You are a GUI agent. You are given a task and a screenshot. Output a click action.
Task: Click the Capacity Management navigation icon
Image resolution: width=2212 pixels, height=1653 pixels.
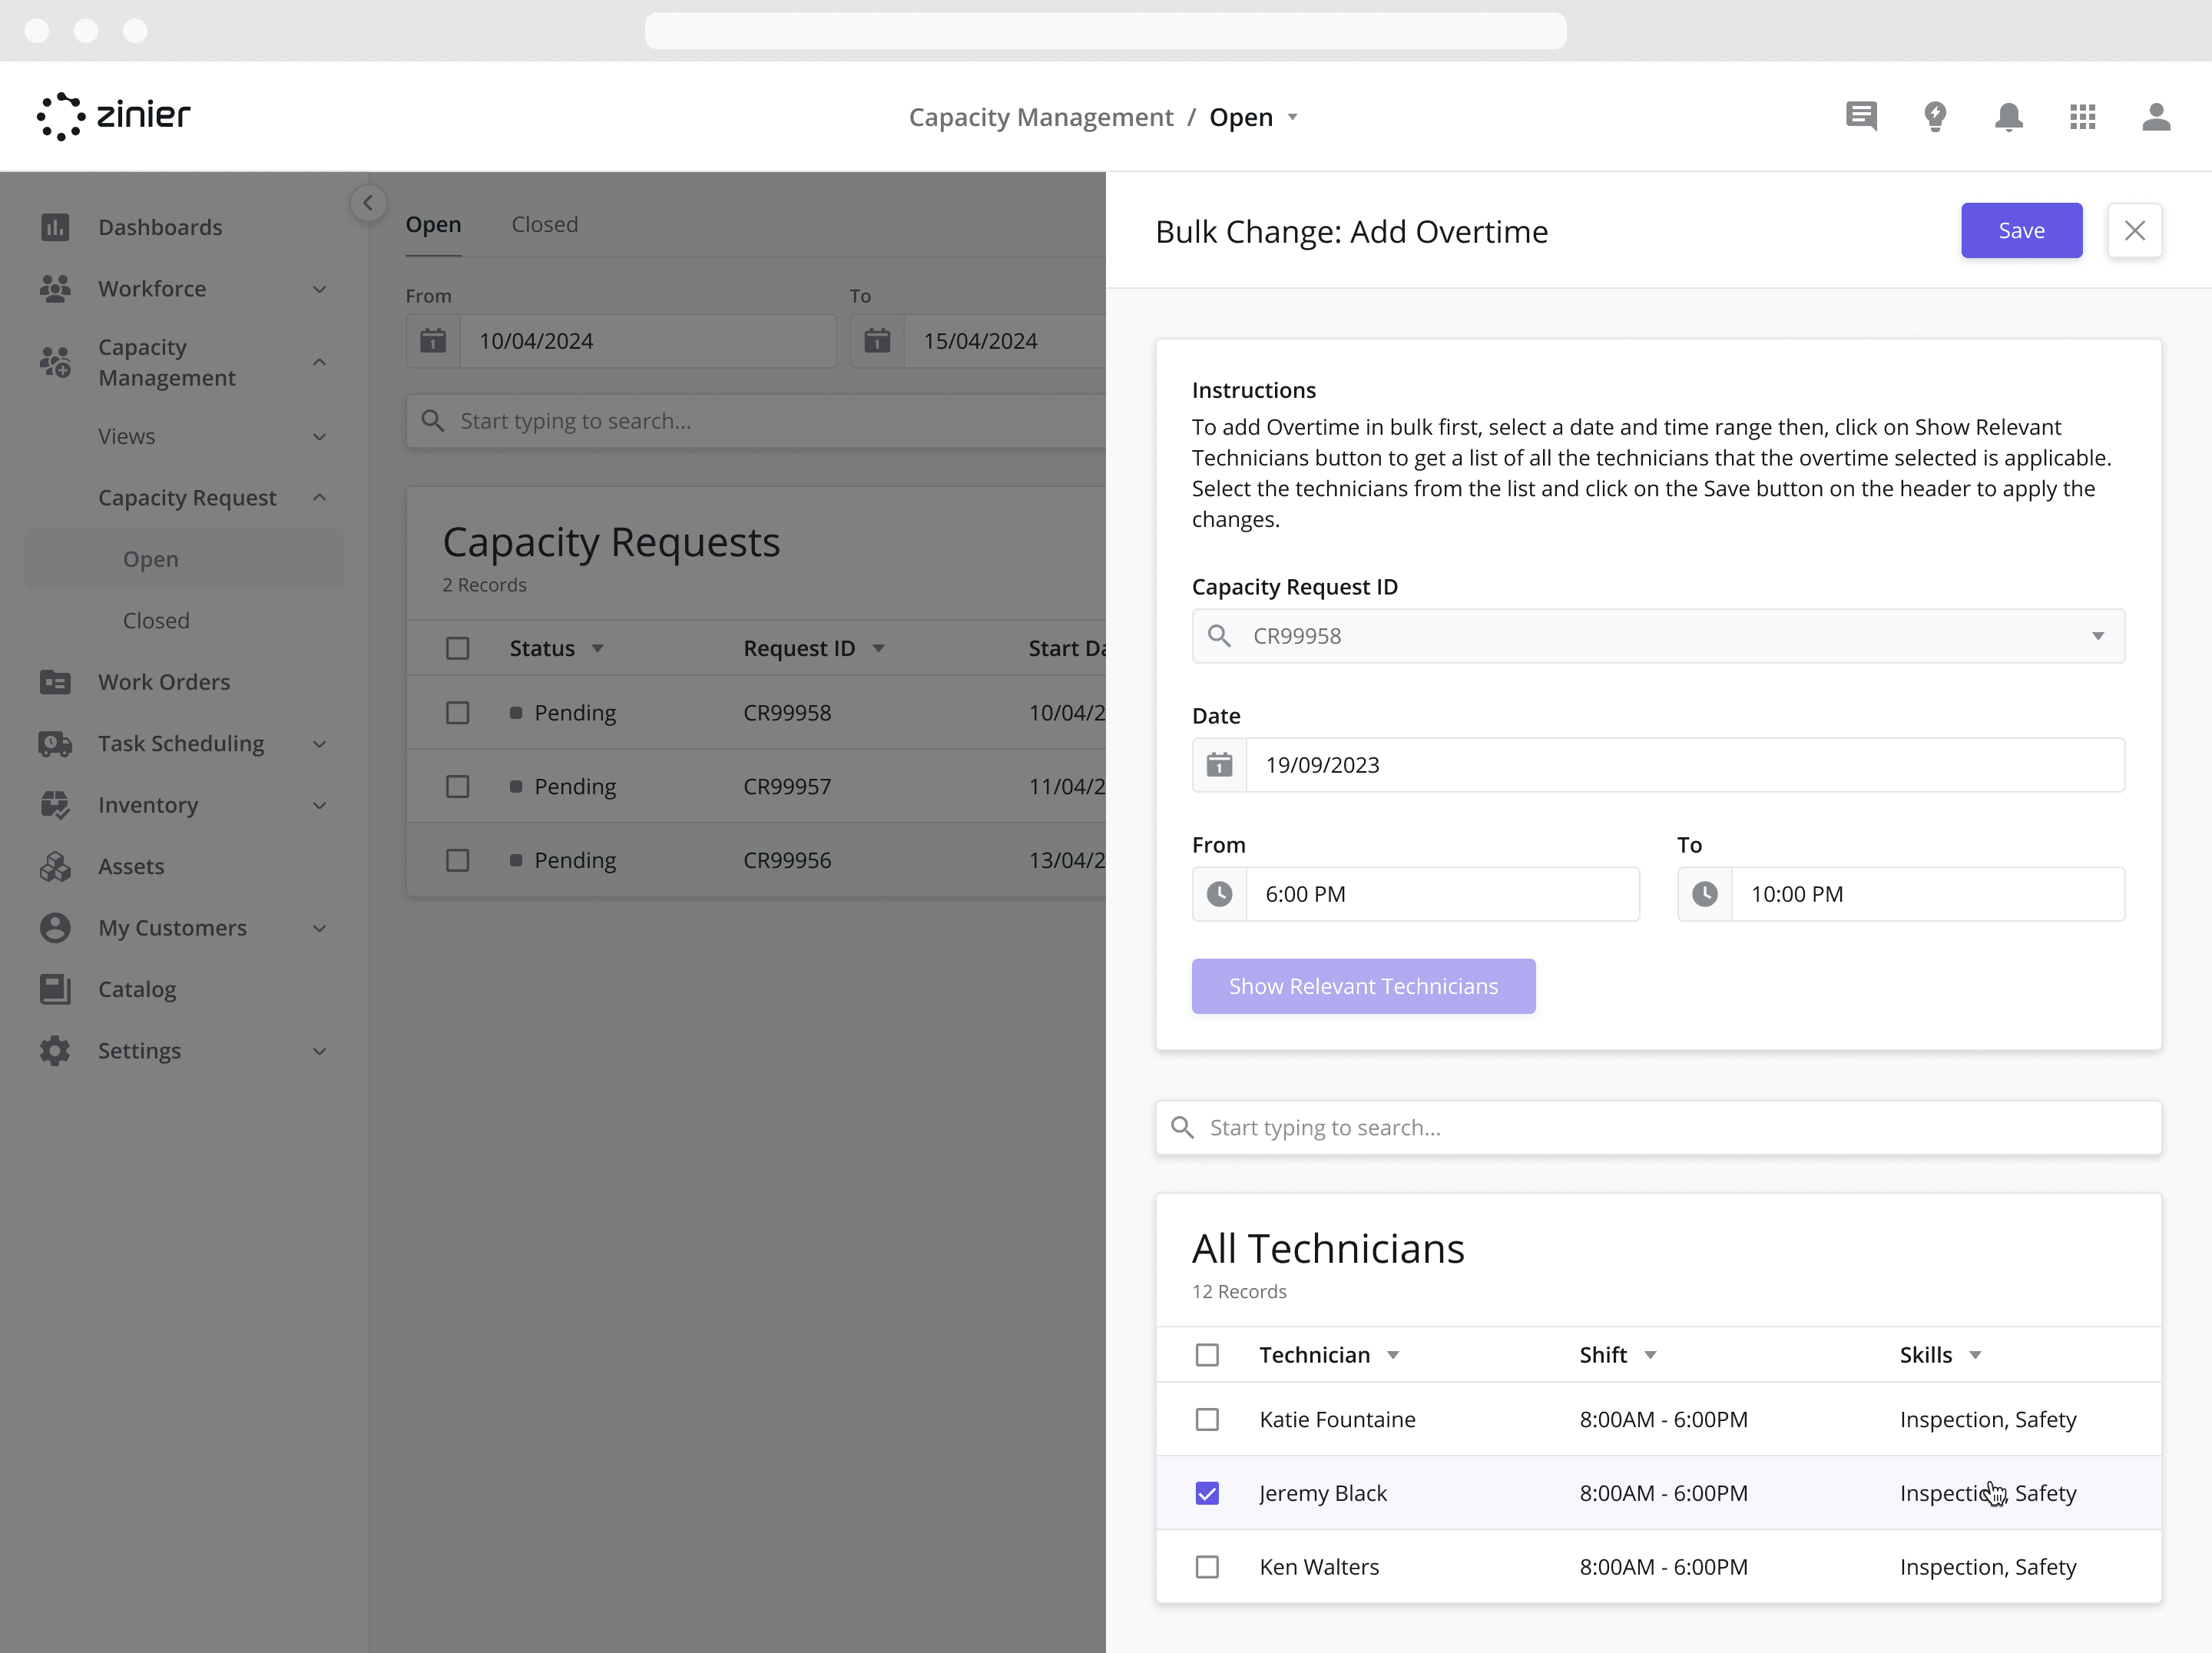click(x=55, y=361)
